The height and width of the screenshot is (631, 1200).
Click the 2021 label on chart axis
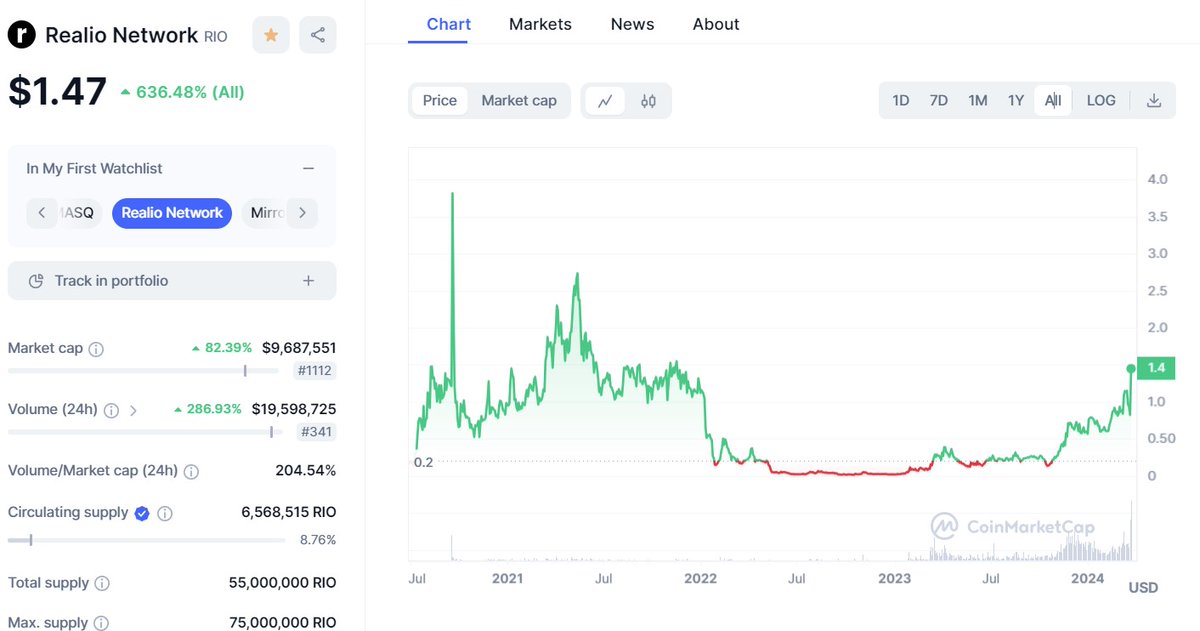pos(508,579)
